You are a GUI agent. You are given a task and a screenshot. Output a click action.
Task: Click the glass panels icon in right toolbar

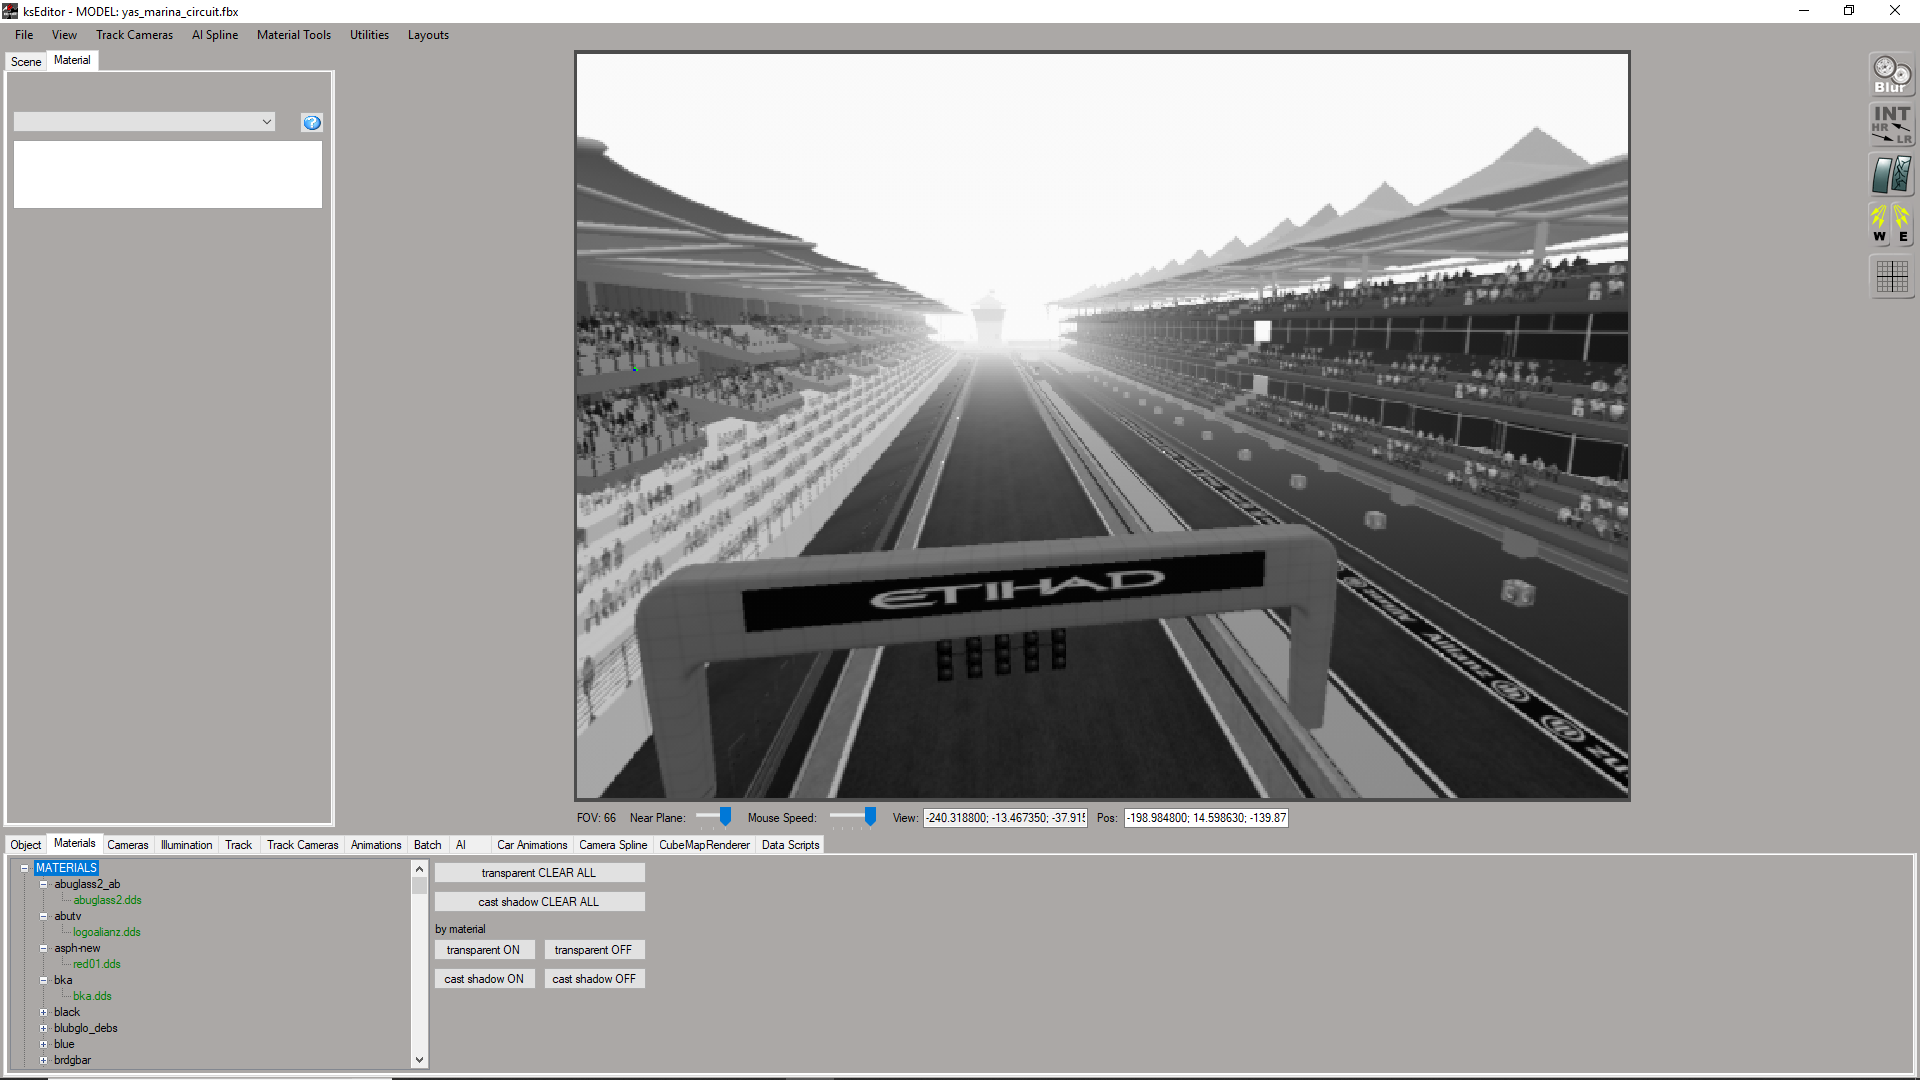click(x=1891, y=175)
